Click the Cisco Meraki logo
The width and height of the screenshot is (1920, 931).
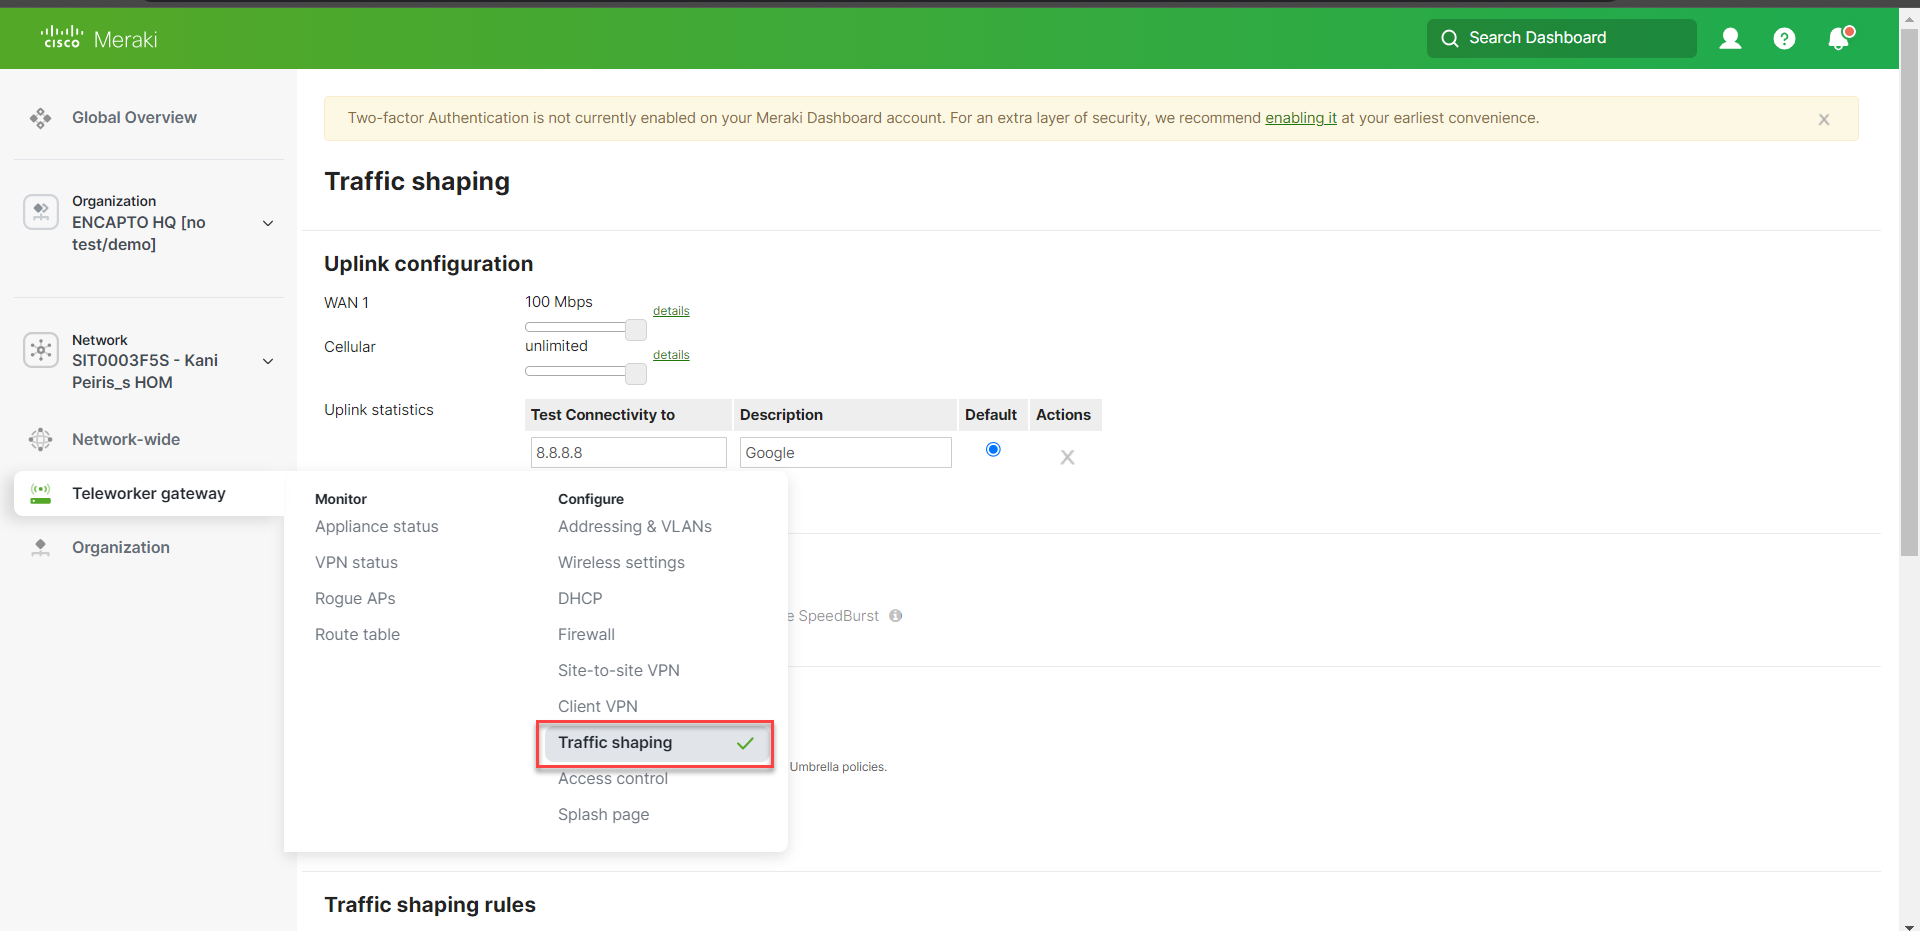pyautogui.click(x=99, y=38)
